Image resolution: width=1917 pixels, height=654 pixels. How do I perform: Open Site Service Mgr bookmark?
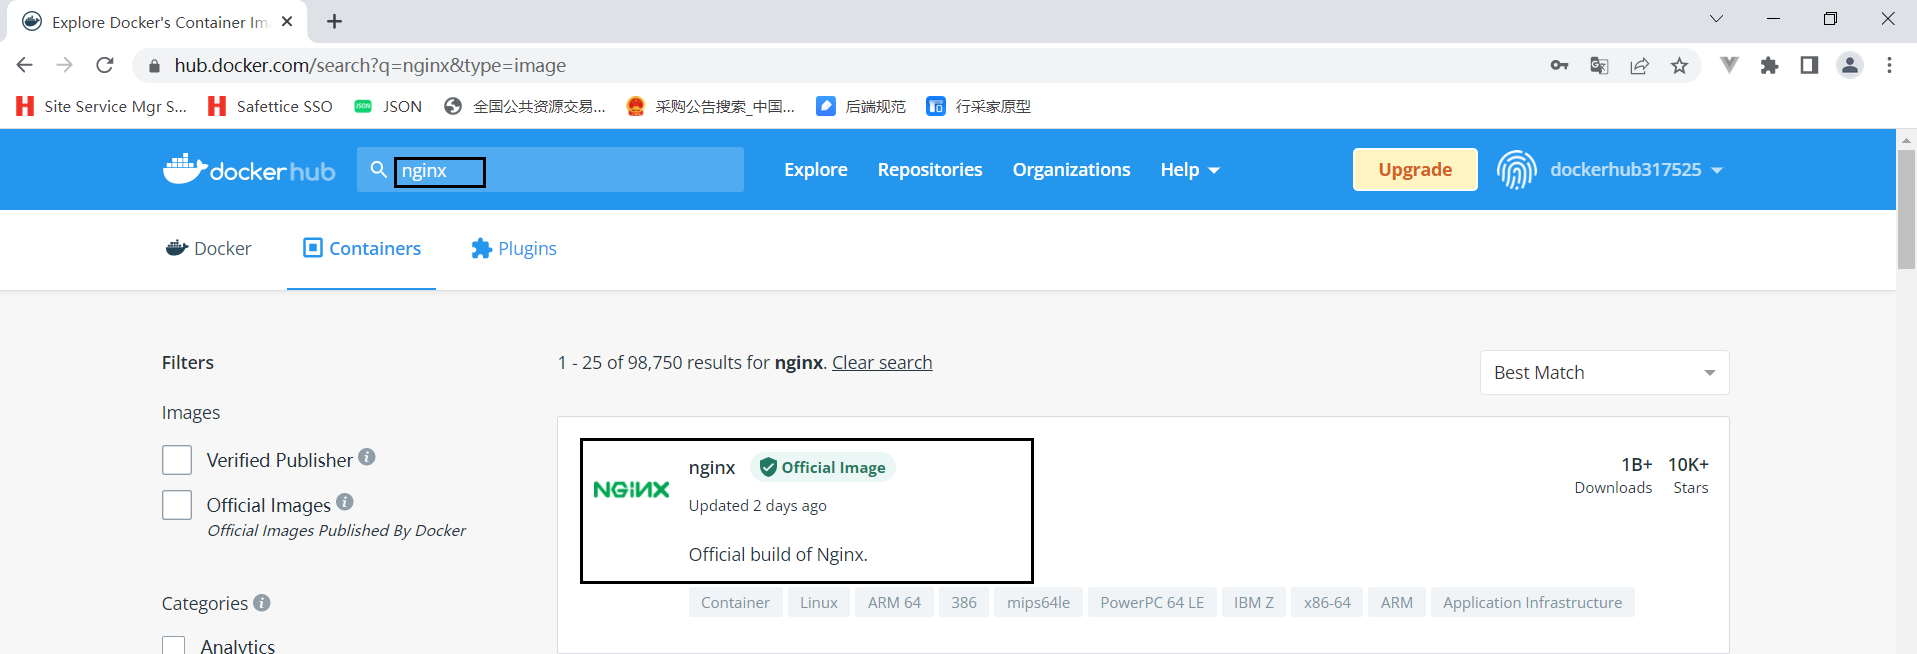pos(102,106)
